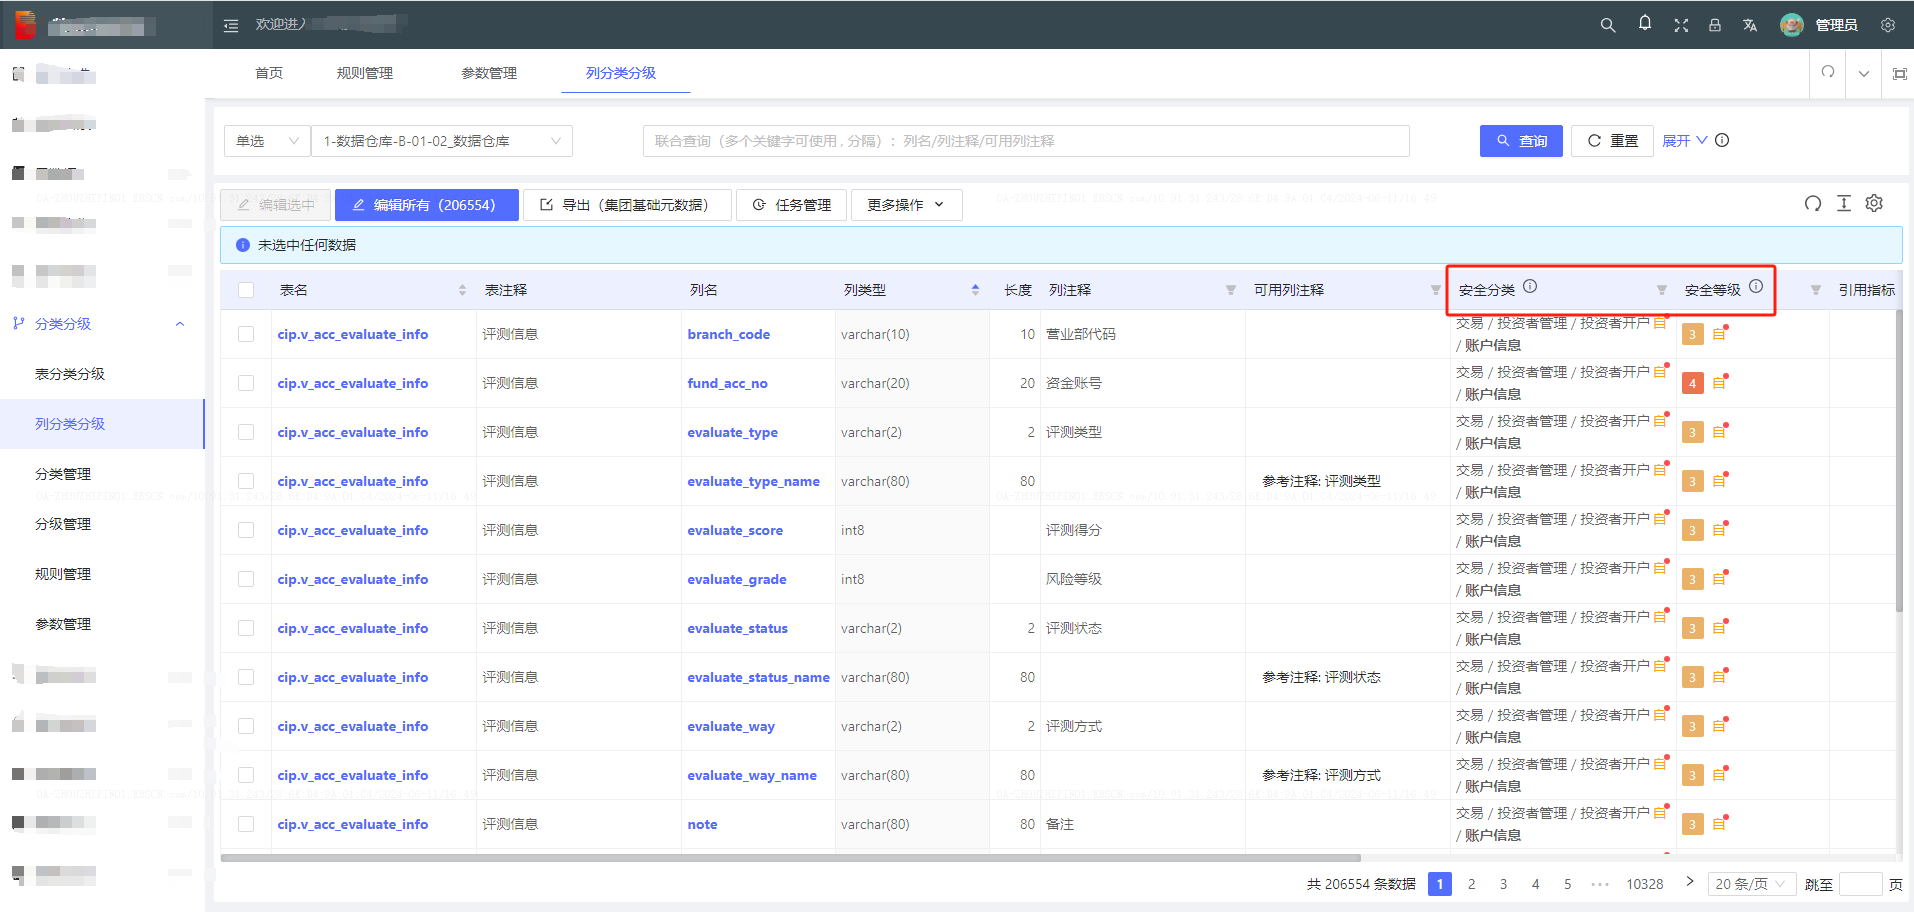The height and width of the screenshot is (912, 1914).
Task: Click the table refresh icon above grid
Action: pos(1813,204)
